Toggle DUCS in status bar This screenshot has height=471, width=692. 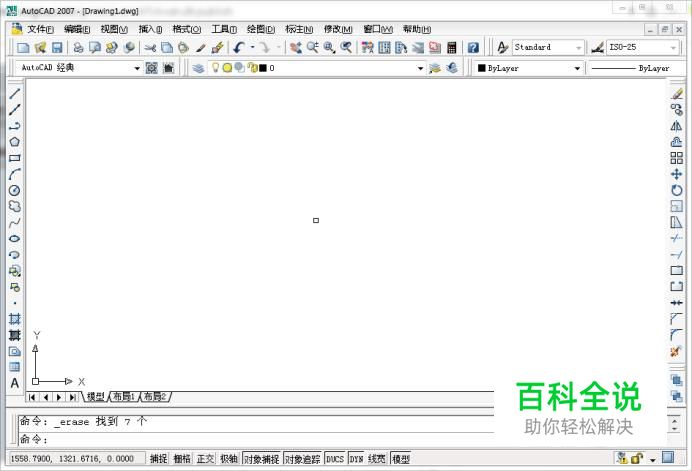point(335,459)
